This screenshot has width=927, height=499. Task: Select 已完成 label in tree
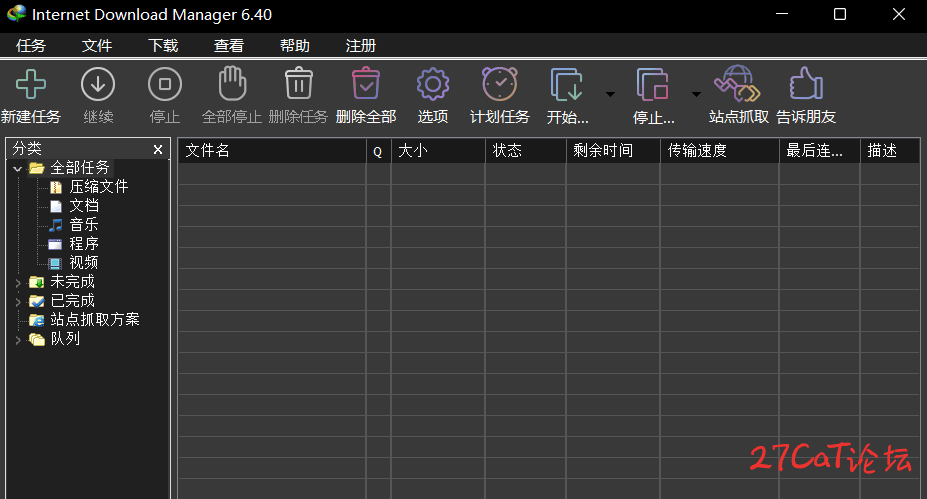pyautogui.click(x=73, y=300)
